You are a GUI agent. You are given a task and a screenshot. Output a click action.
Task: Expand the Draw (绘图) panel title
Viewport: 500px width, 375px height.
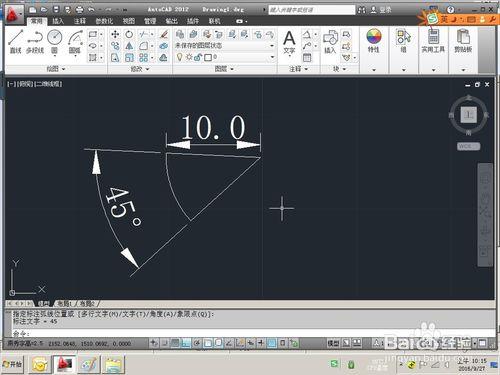point(56,69)
